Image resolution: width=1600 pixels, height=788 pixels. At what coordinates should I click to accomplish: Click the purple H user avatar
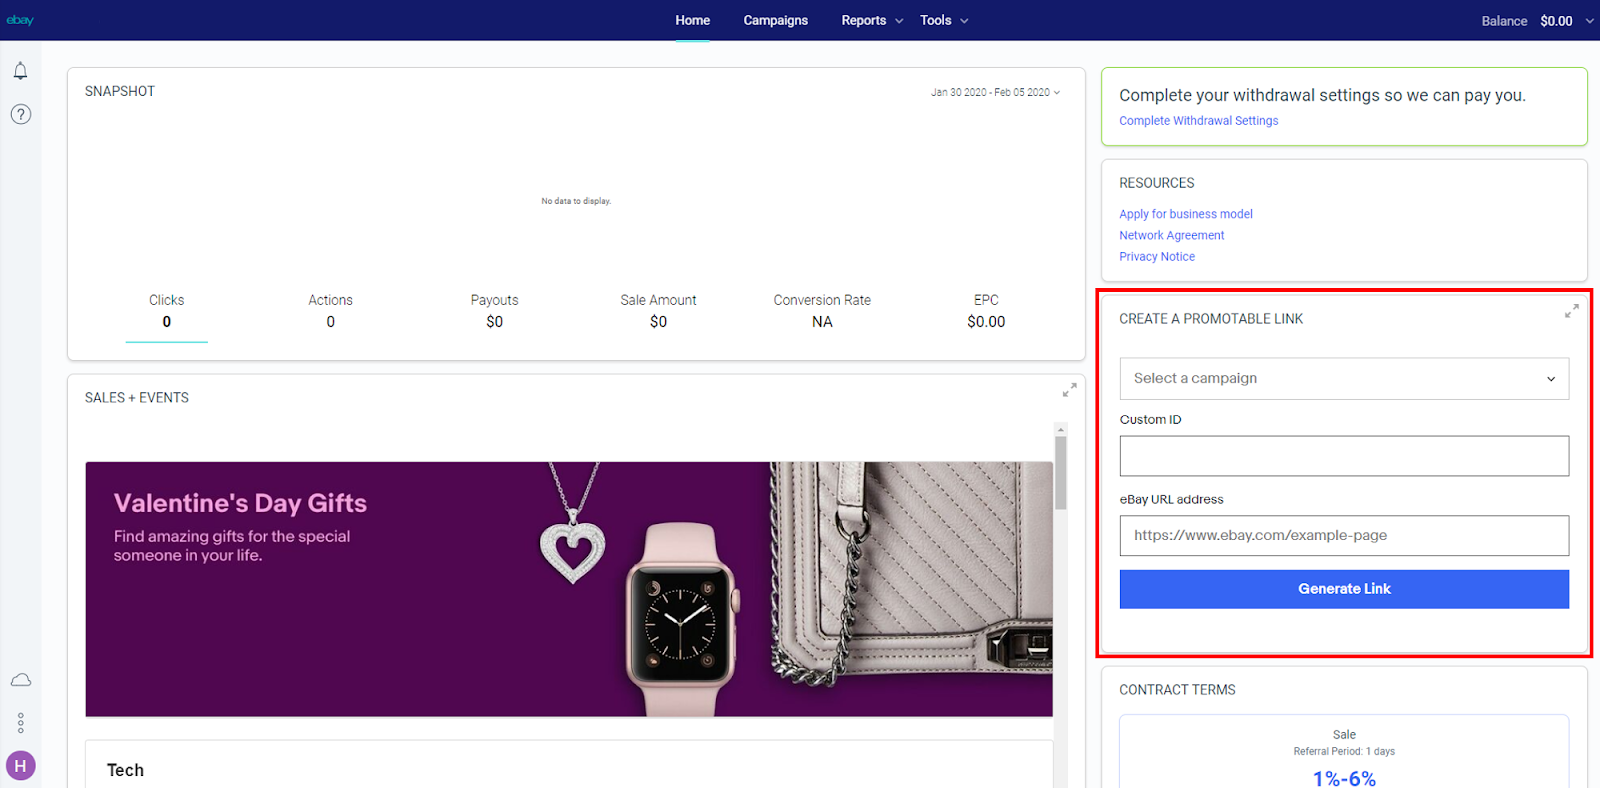(20, 766)
